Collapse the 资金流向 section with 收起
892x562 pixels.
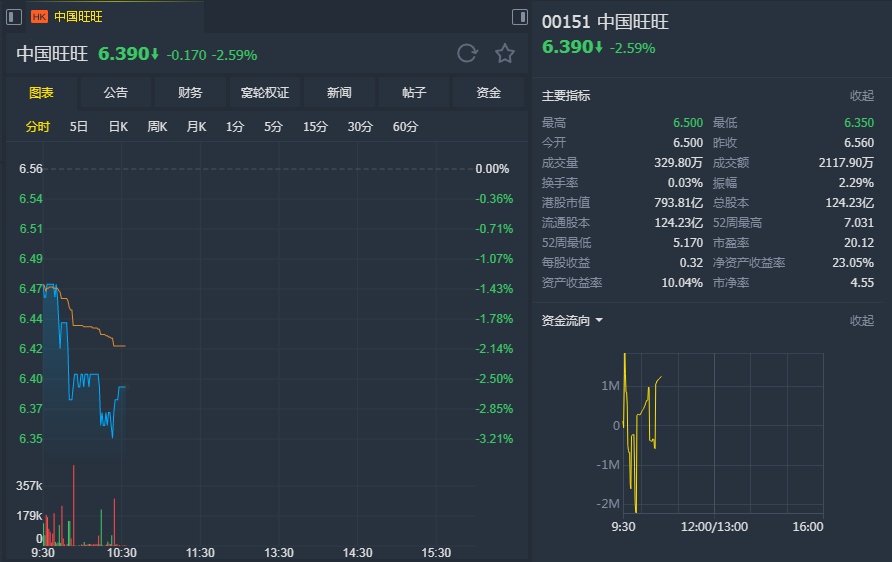tap(861, 321)
